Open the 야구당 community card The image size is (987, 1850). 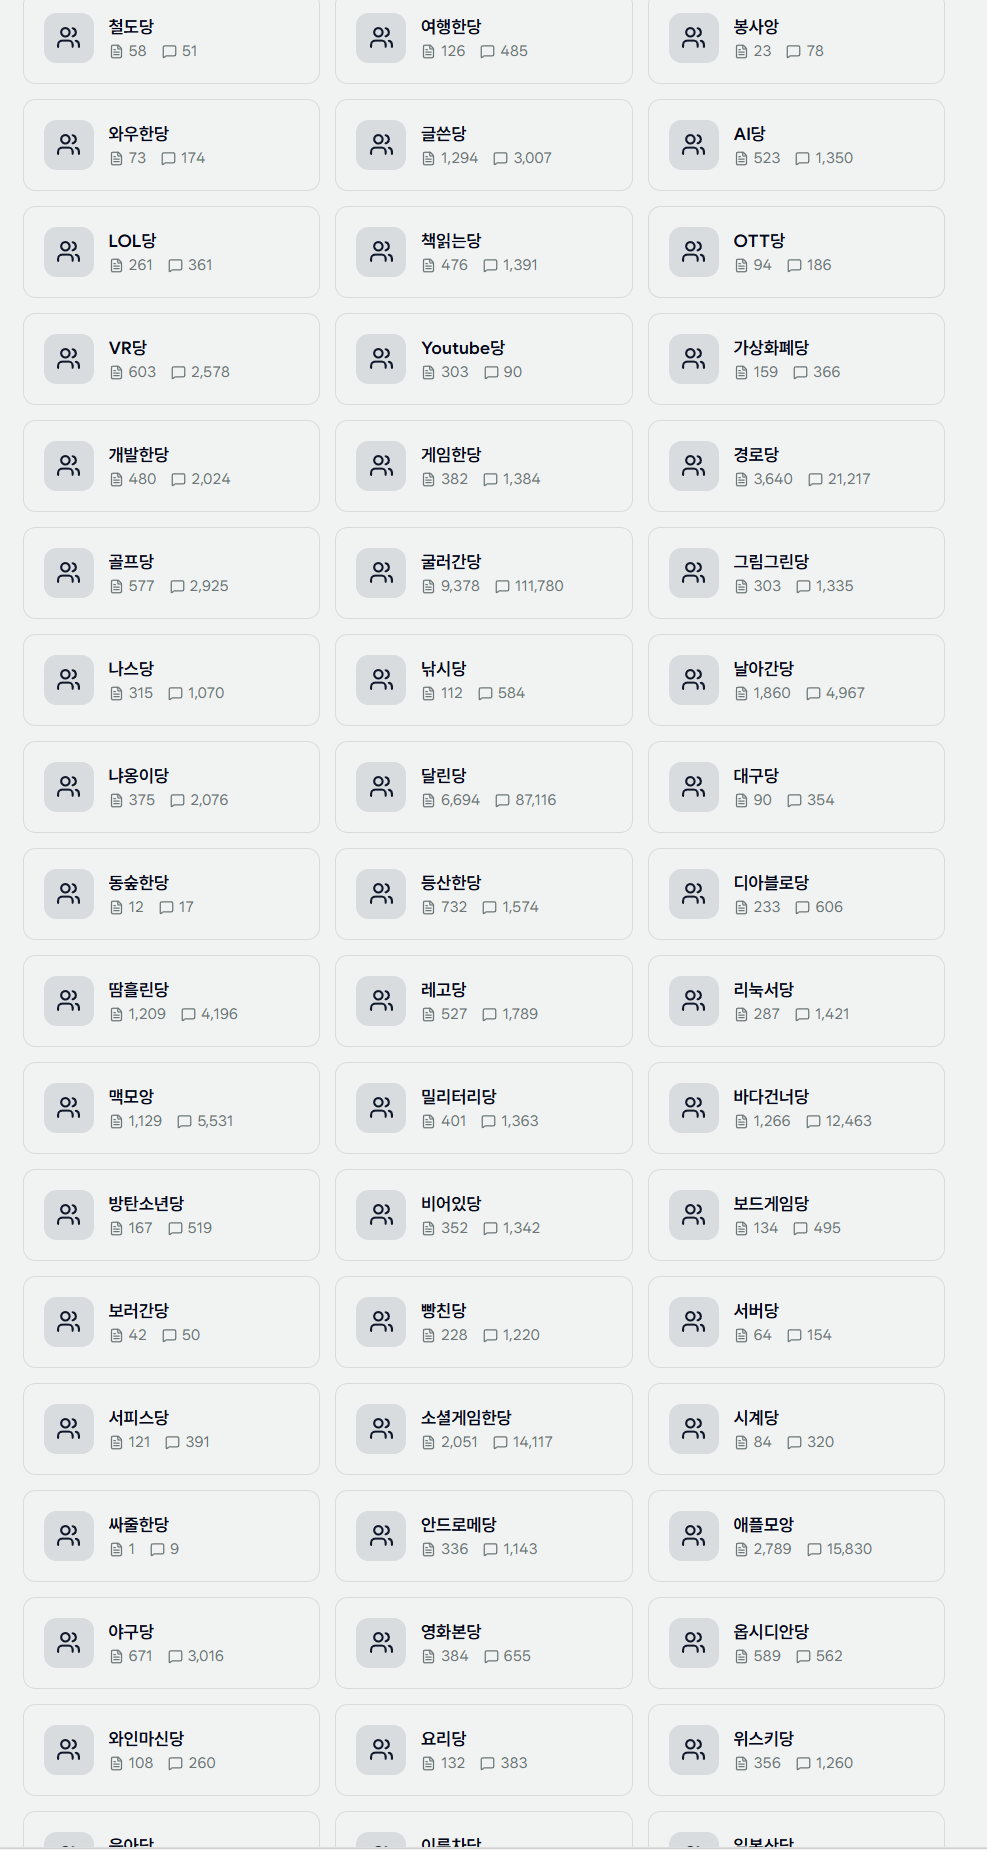coord(171,1643)
